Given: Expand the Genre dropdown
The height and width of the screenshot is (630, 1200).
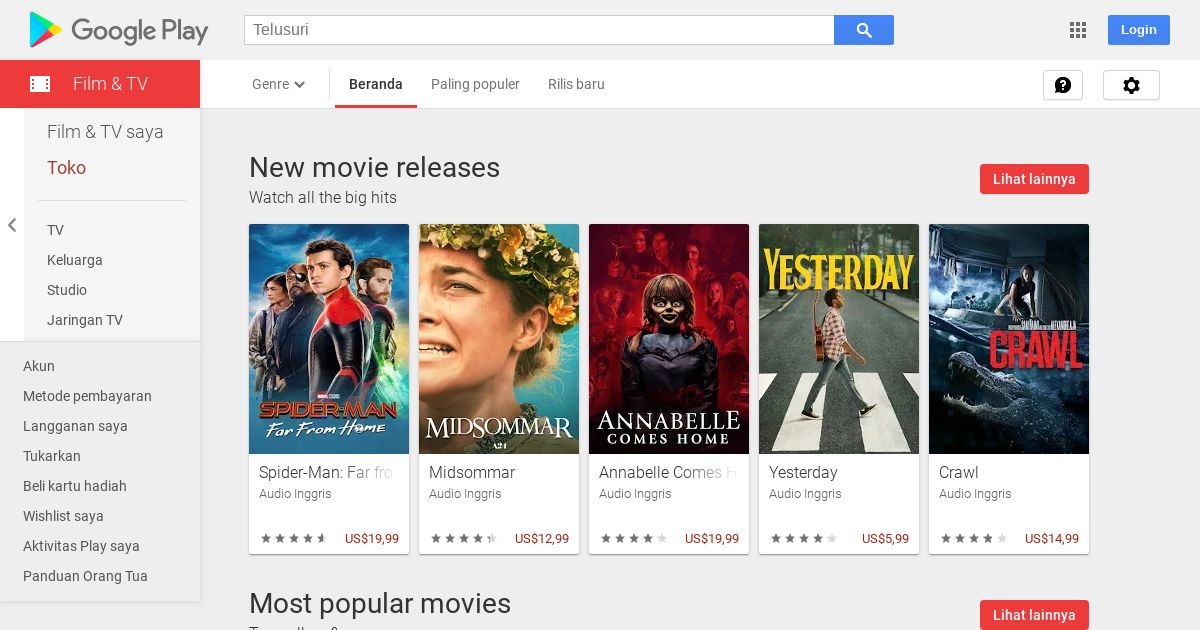Looking at the screenshot, I should tap(279, 84).
